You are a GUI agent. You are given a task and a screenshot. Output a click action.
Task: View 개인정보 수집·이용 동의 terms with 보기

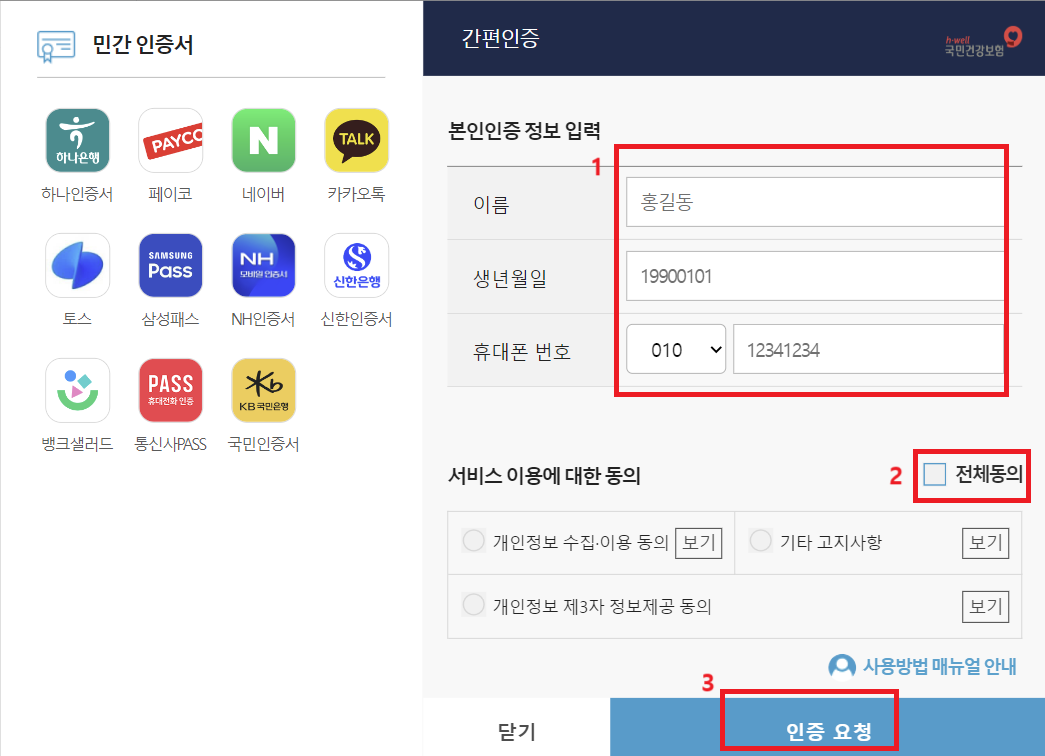[x=698, y=543]
